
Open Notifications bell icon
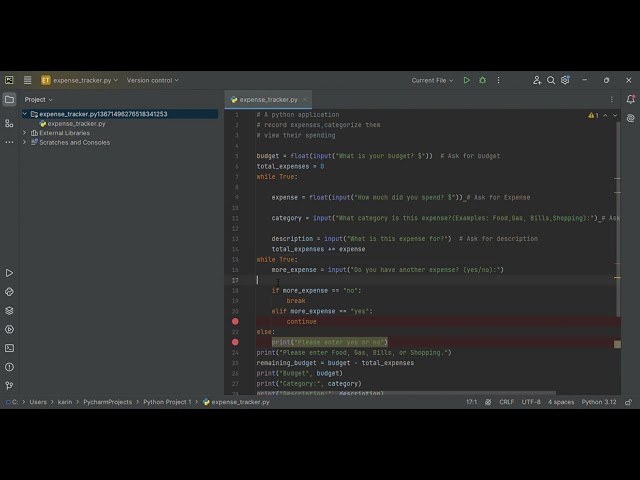point(631,99)
